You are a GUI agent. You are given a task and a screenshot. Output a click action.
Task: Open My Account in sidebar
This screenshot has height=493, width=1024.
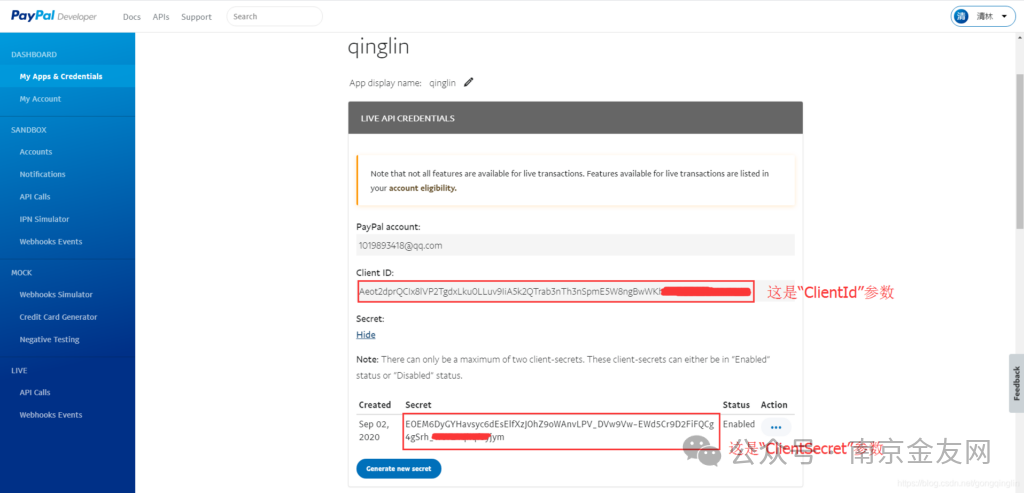(40, 99)
